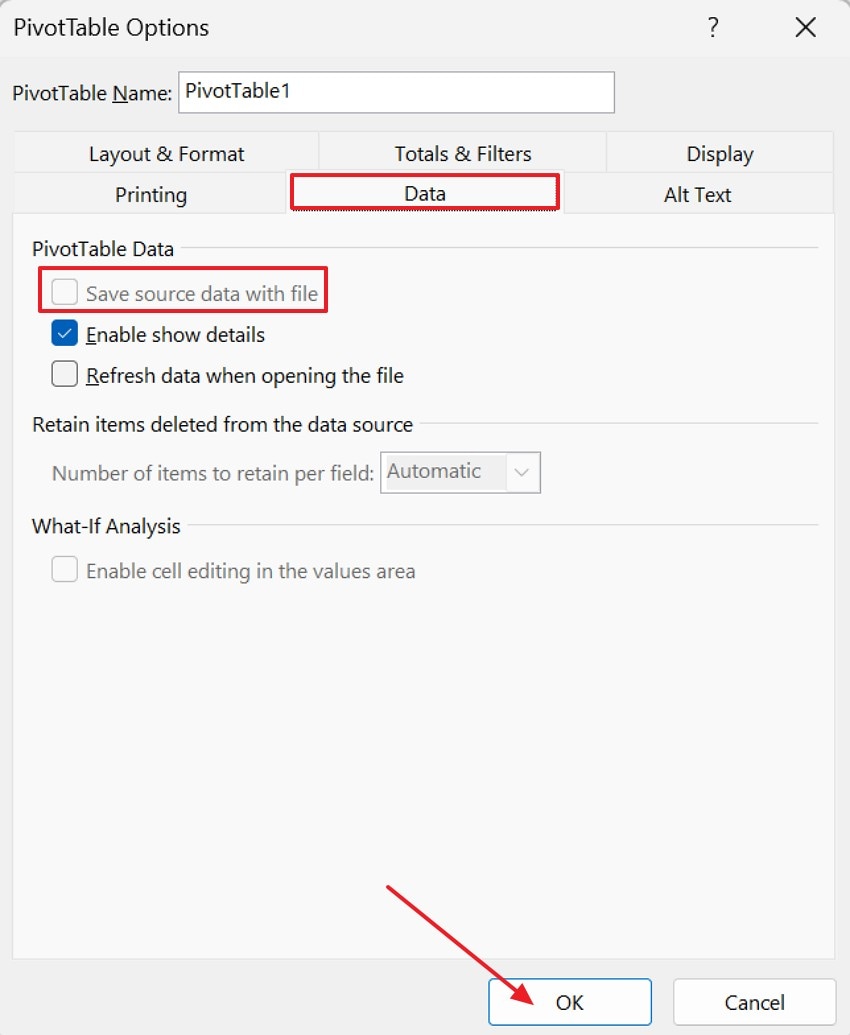Select the Alt Text tab
The height and width of the screenshot is (1035, 850).
[697, 194]
